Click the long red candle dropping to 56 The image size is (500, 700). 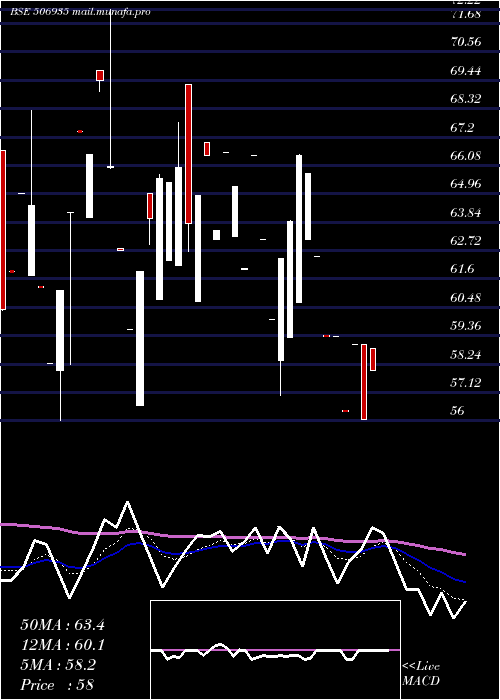[x=364, y=382]
